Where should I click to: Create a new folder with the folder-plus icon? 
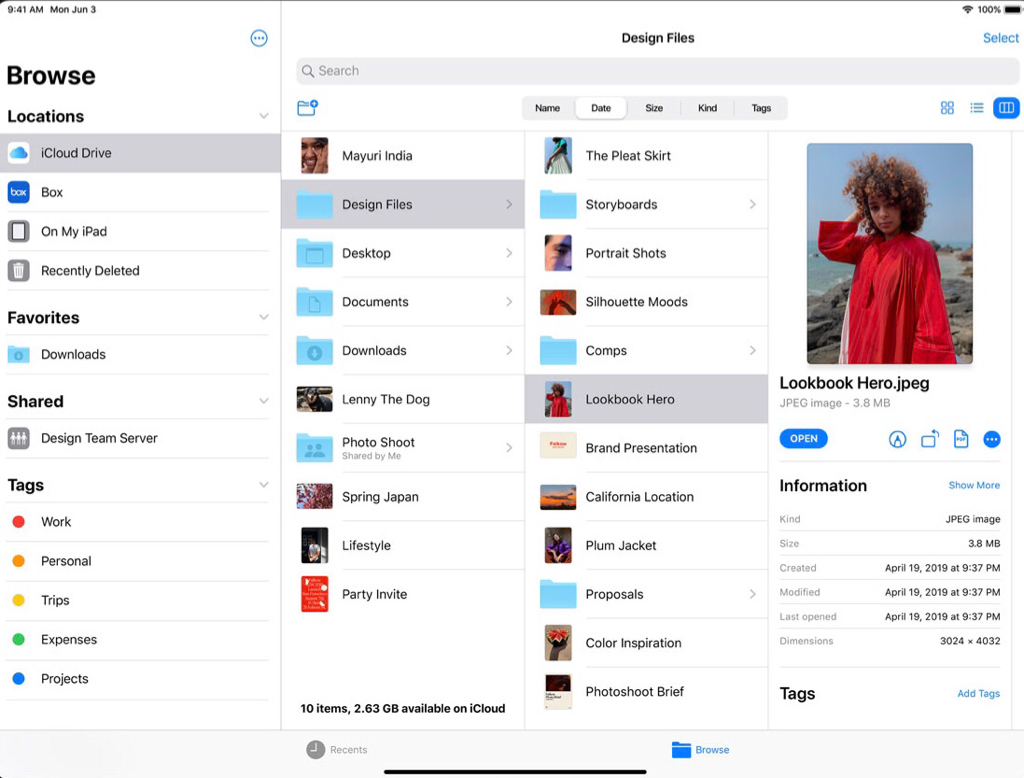coord(307,108)
